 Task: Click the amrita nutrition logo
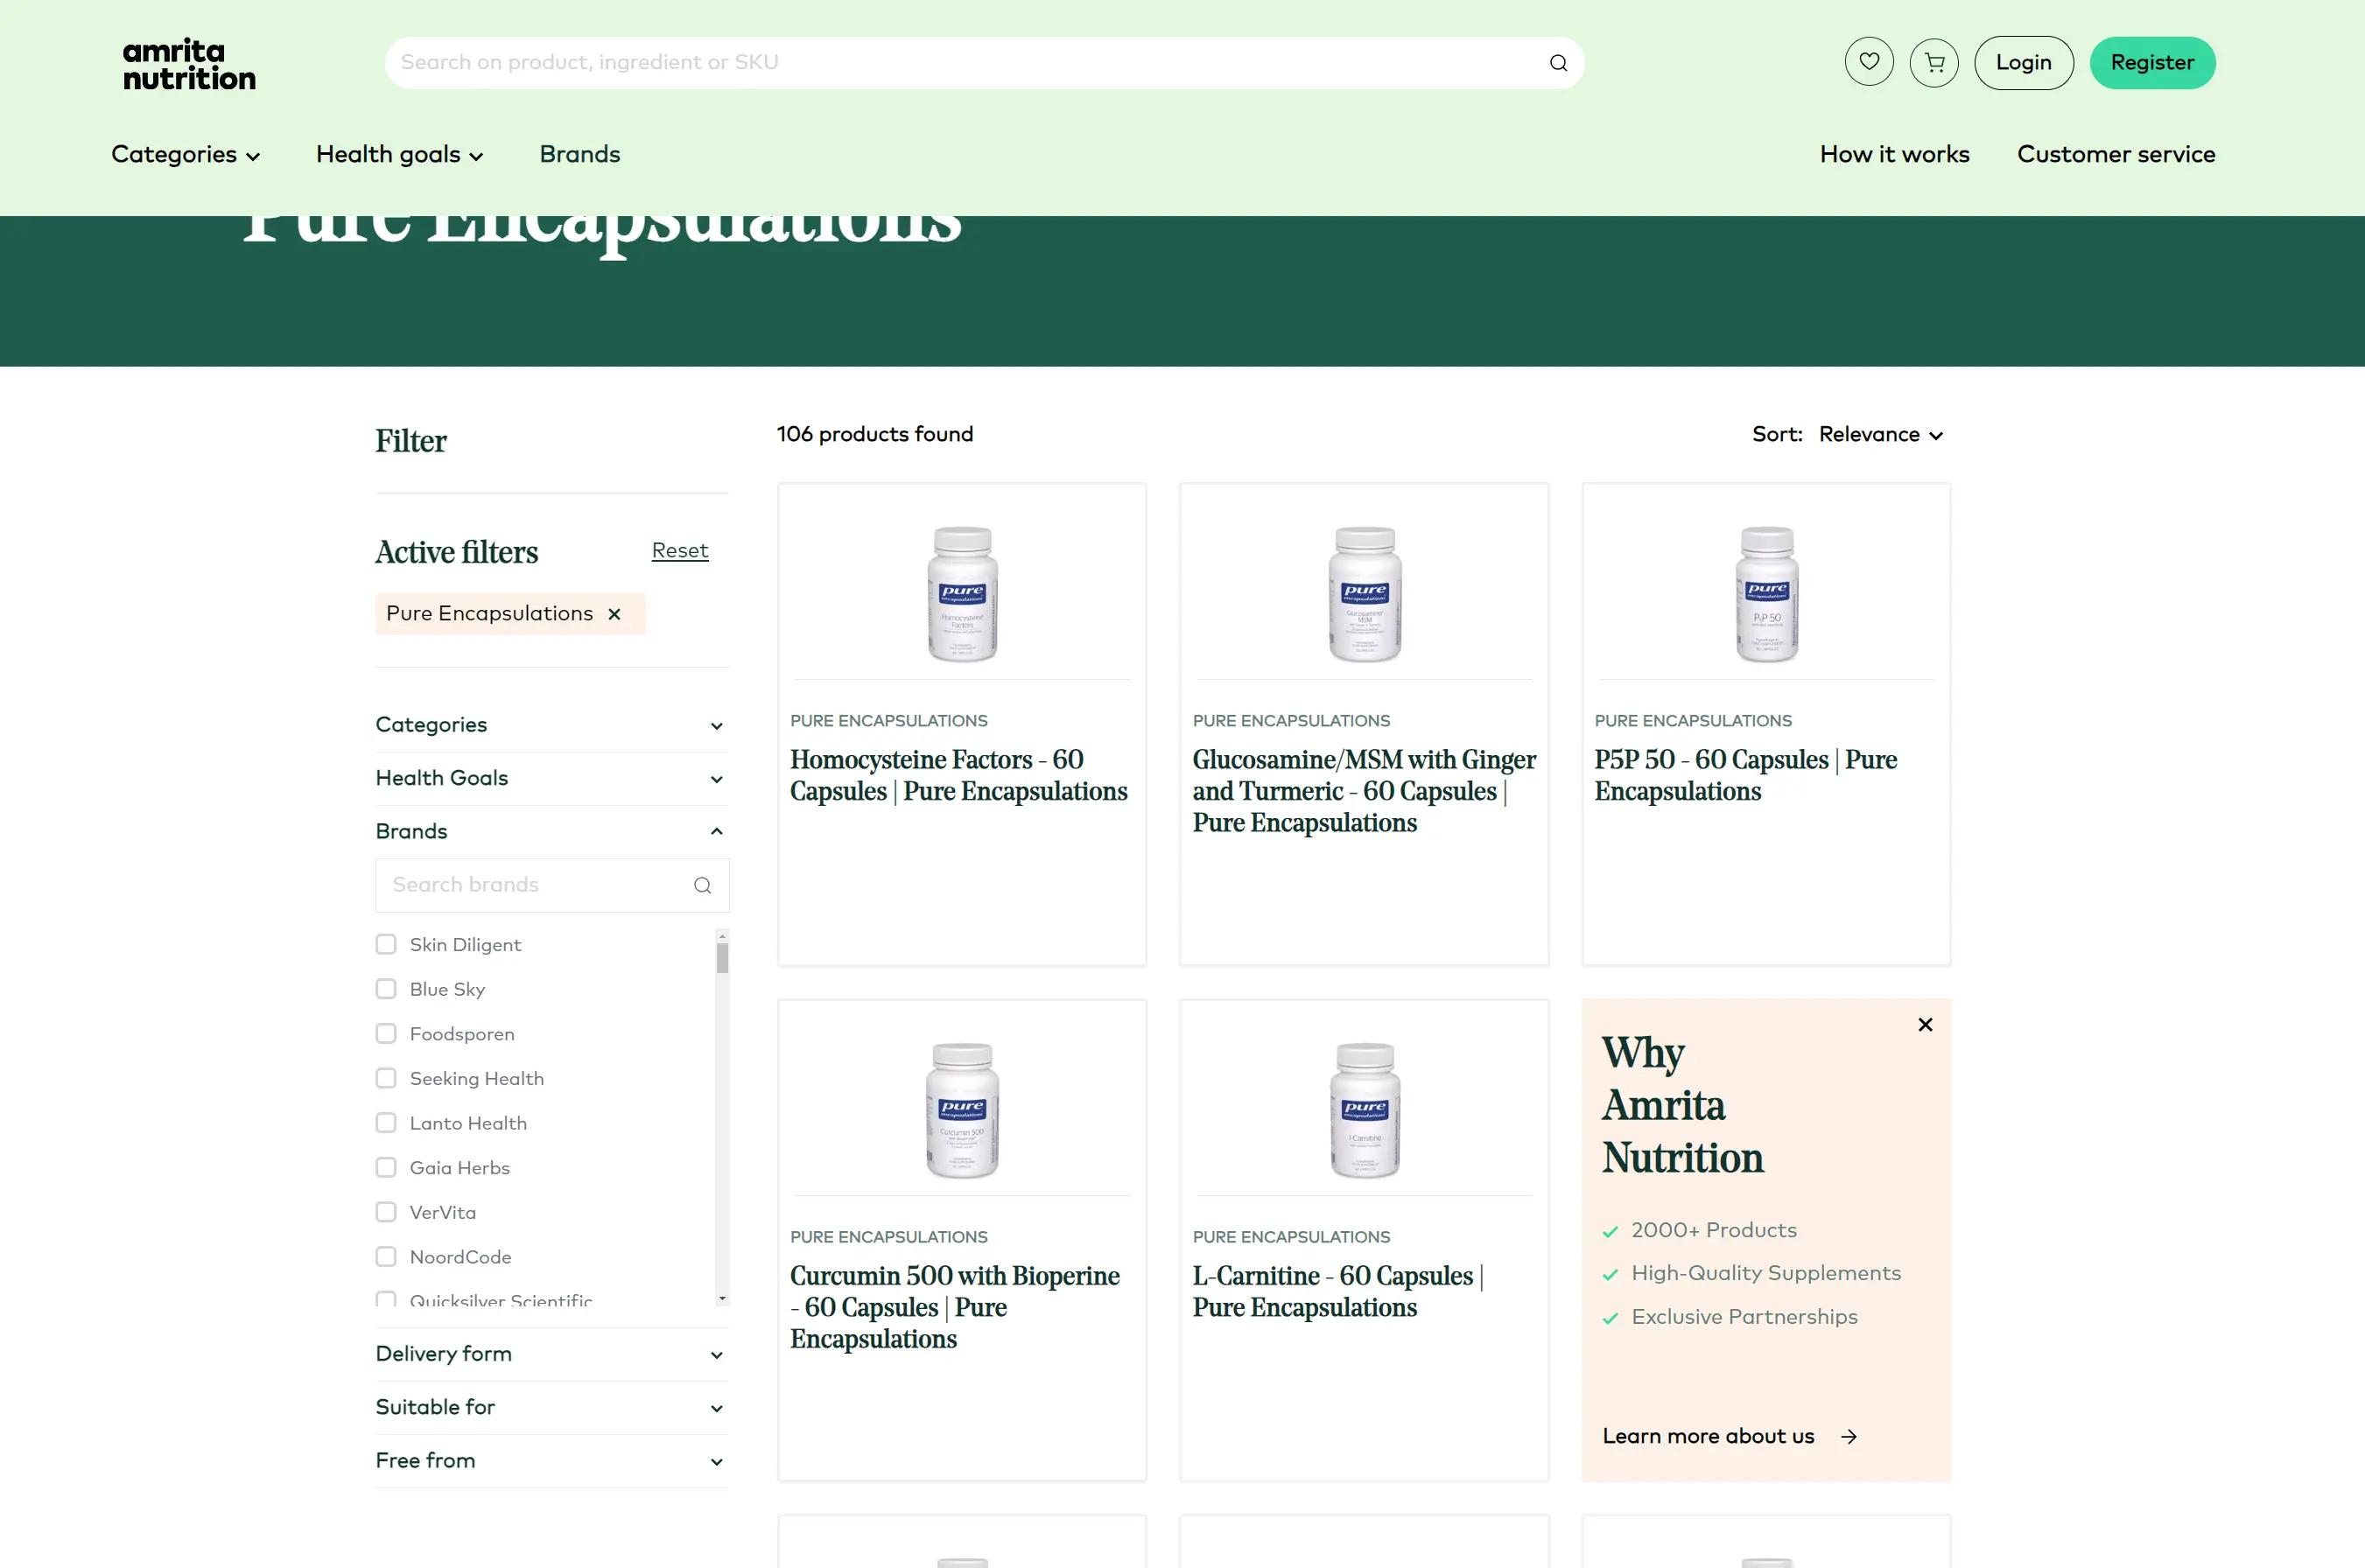189,64
